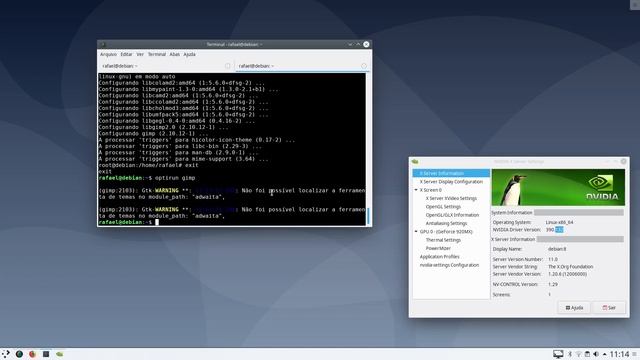Collapse the X Screen 0 tree node

(416, 190)
